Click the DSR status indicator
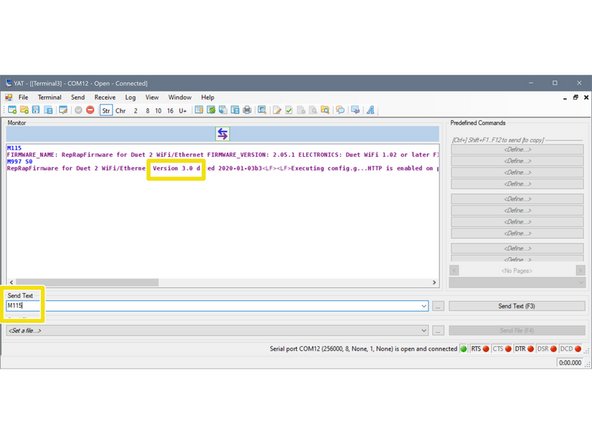Screen dimensions: 592x444 pyautogui.click(x=546, y=349)
